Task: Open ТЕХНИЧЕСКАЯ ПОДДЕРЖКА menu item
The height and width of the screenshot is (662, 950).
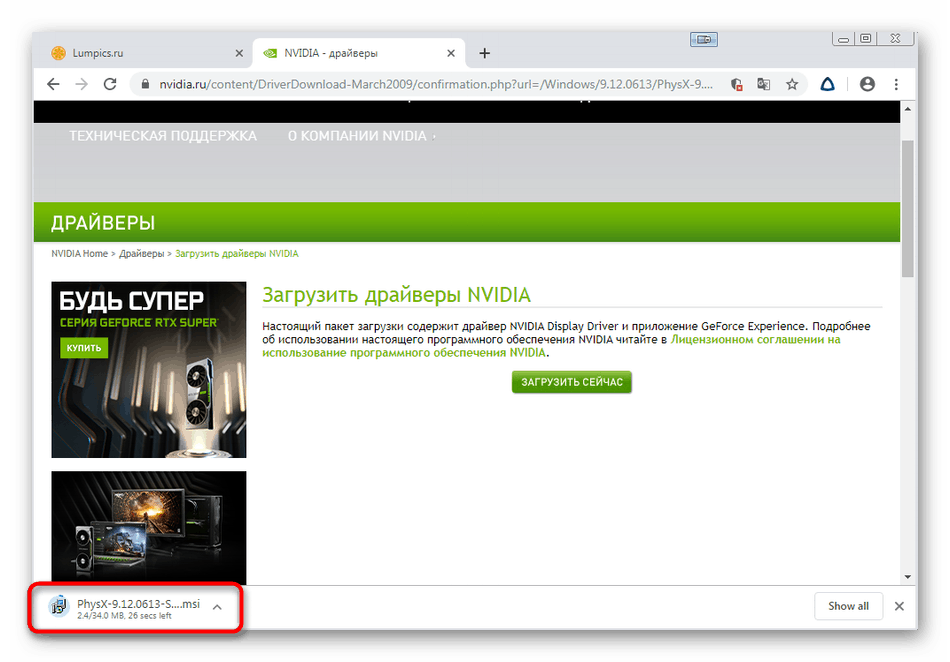Action: [x=163, y=136]
